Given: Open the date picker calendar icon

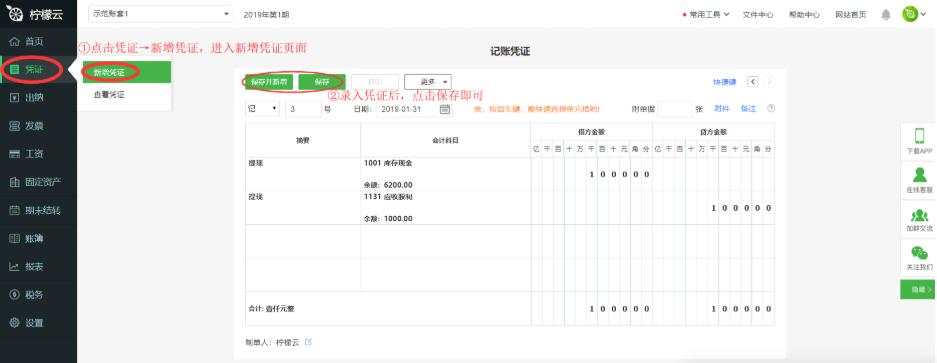Looking at the screenshot, I should click(445, 109).
